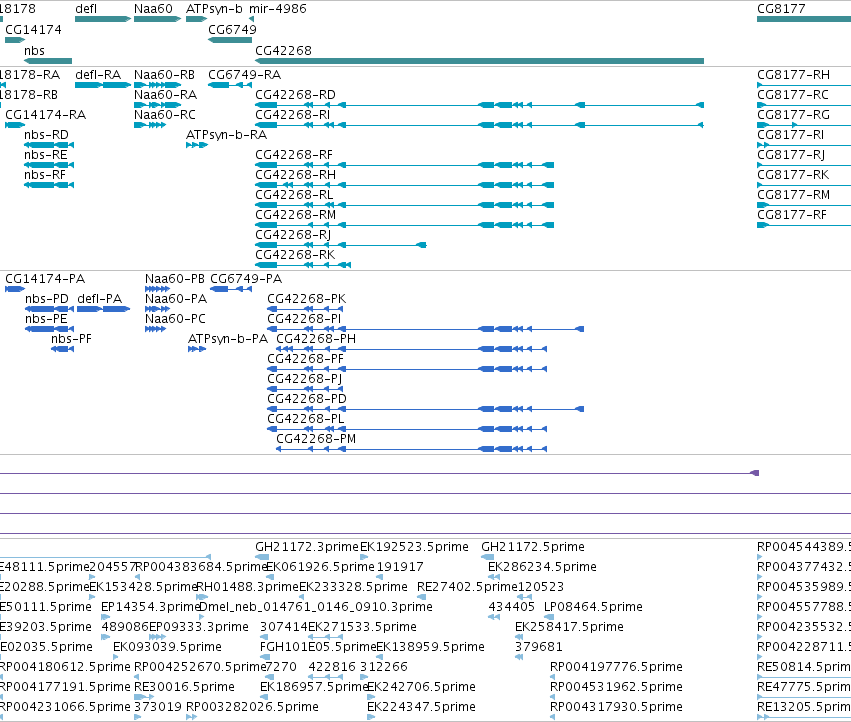This screenshot has height=722, width=851.
Task: Select transcript CG8177-RK
Action: tap(793, 175)
